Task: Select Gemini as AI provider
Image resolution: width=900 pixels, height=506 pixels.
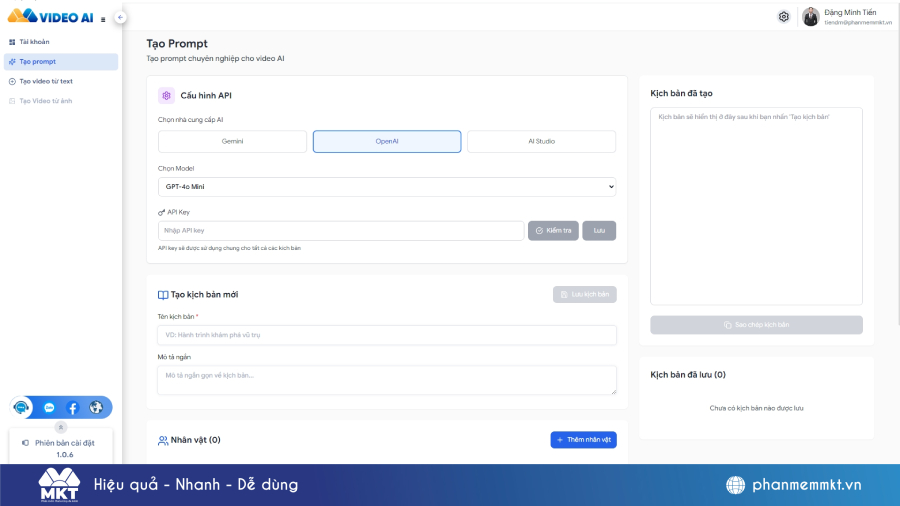Action: point(232,141)
